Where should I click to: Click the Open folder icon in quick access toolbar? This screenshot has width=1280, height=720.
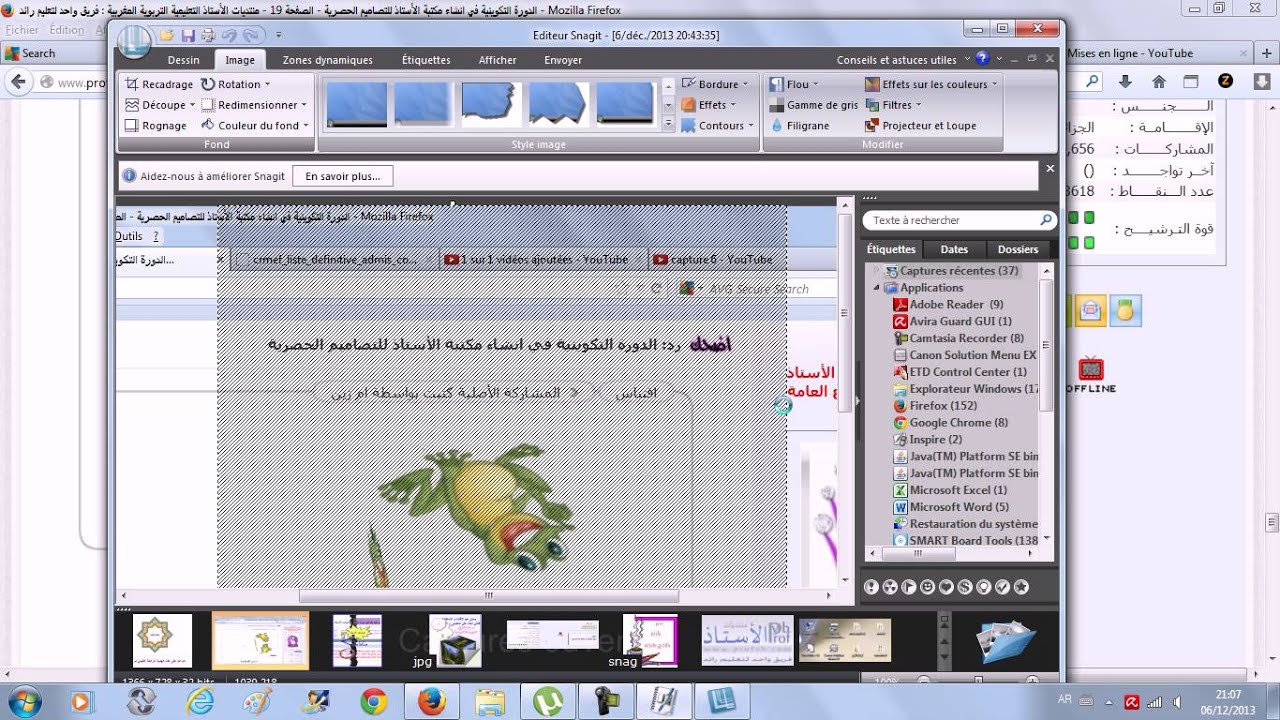pos(166,35)
